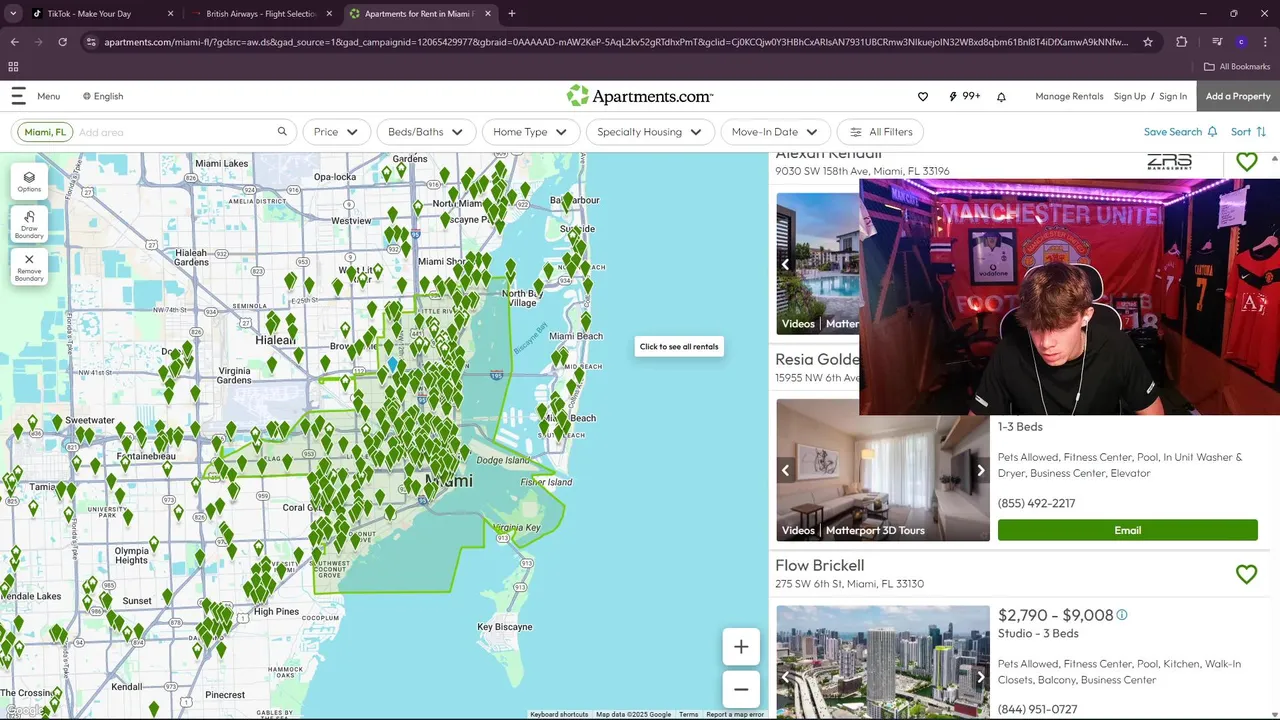
Task: Click Manage Rentals link
Action: pyautogui.click(x=1069, y=96)
